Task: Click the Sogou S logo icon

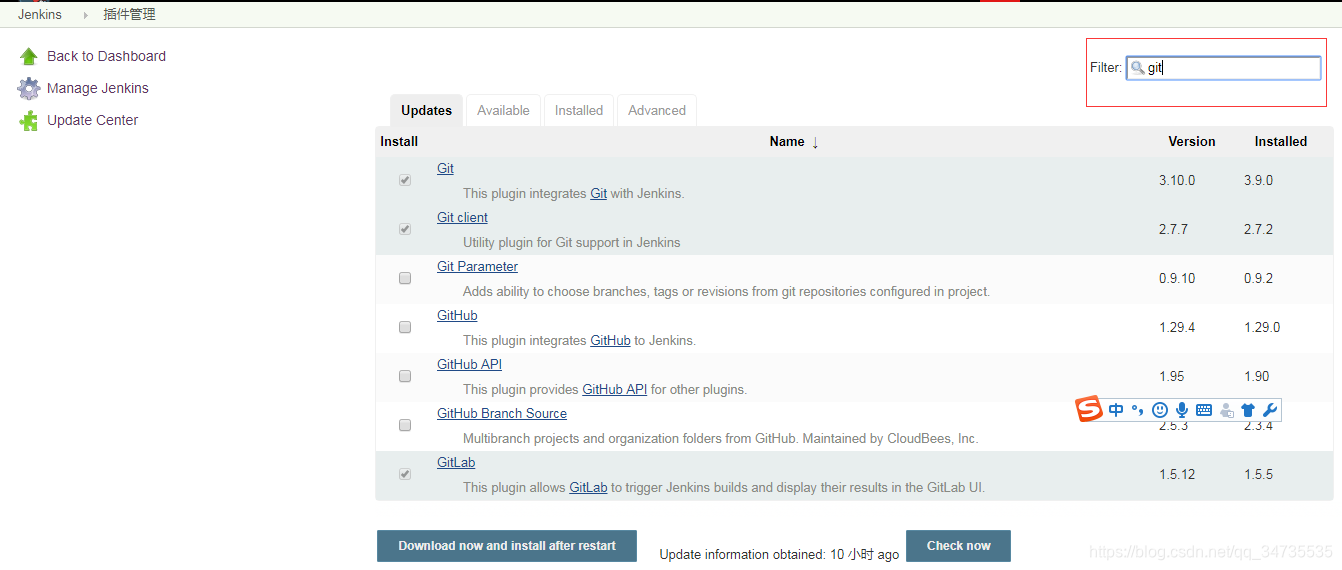Action: (x=1089, y=409)
